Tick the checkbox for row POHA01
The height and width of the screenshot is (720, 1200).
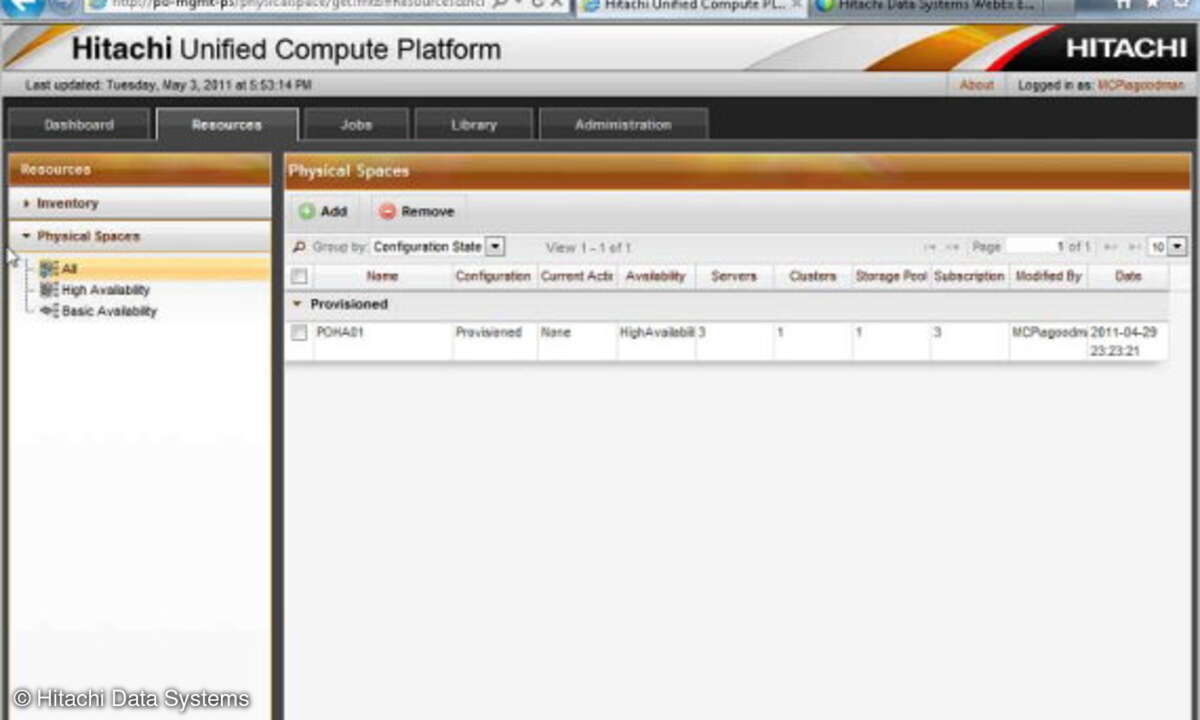[299, 333]
